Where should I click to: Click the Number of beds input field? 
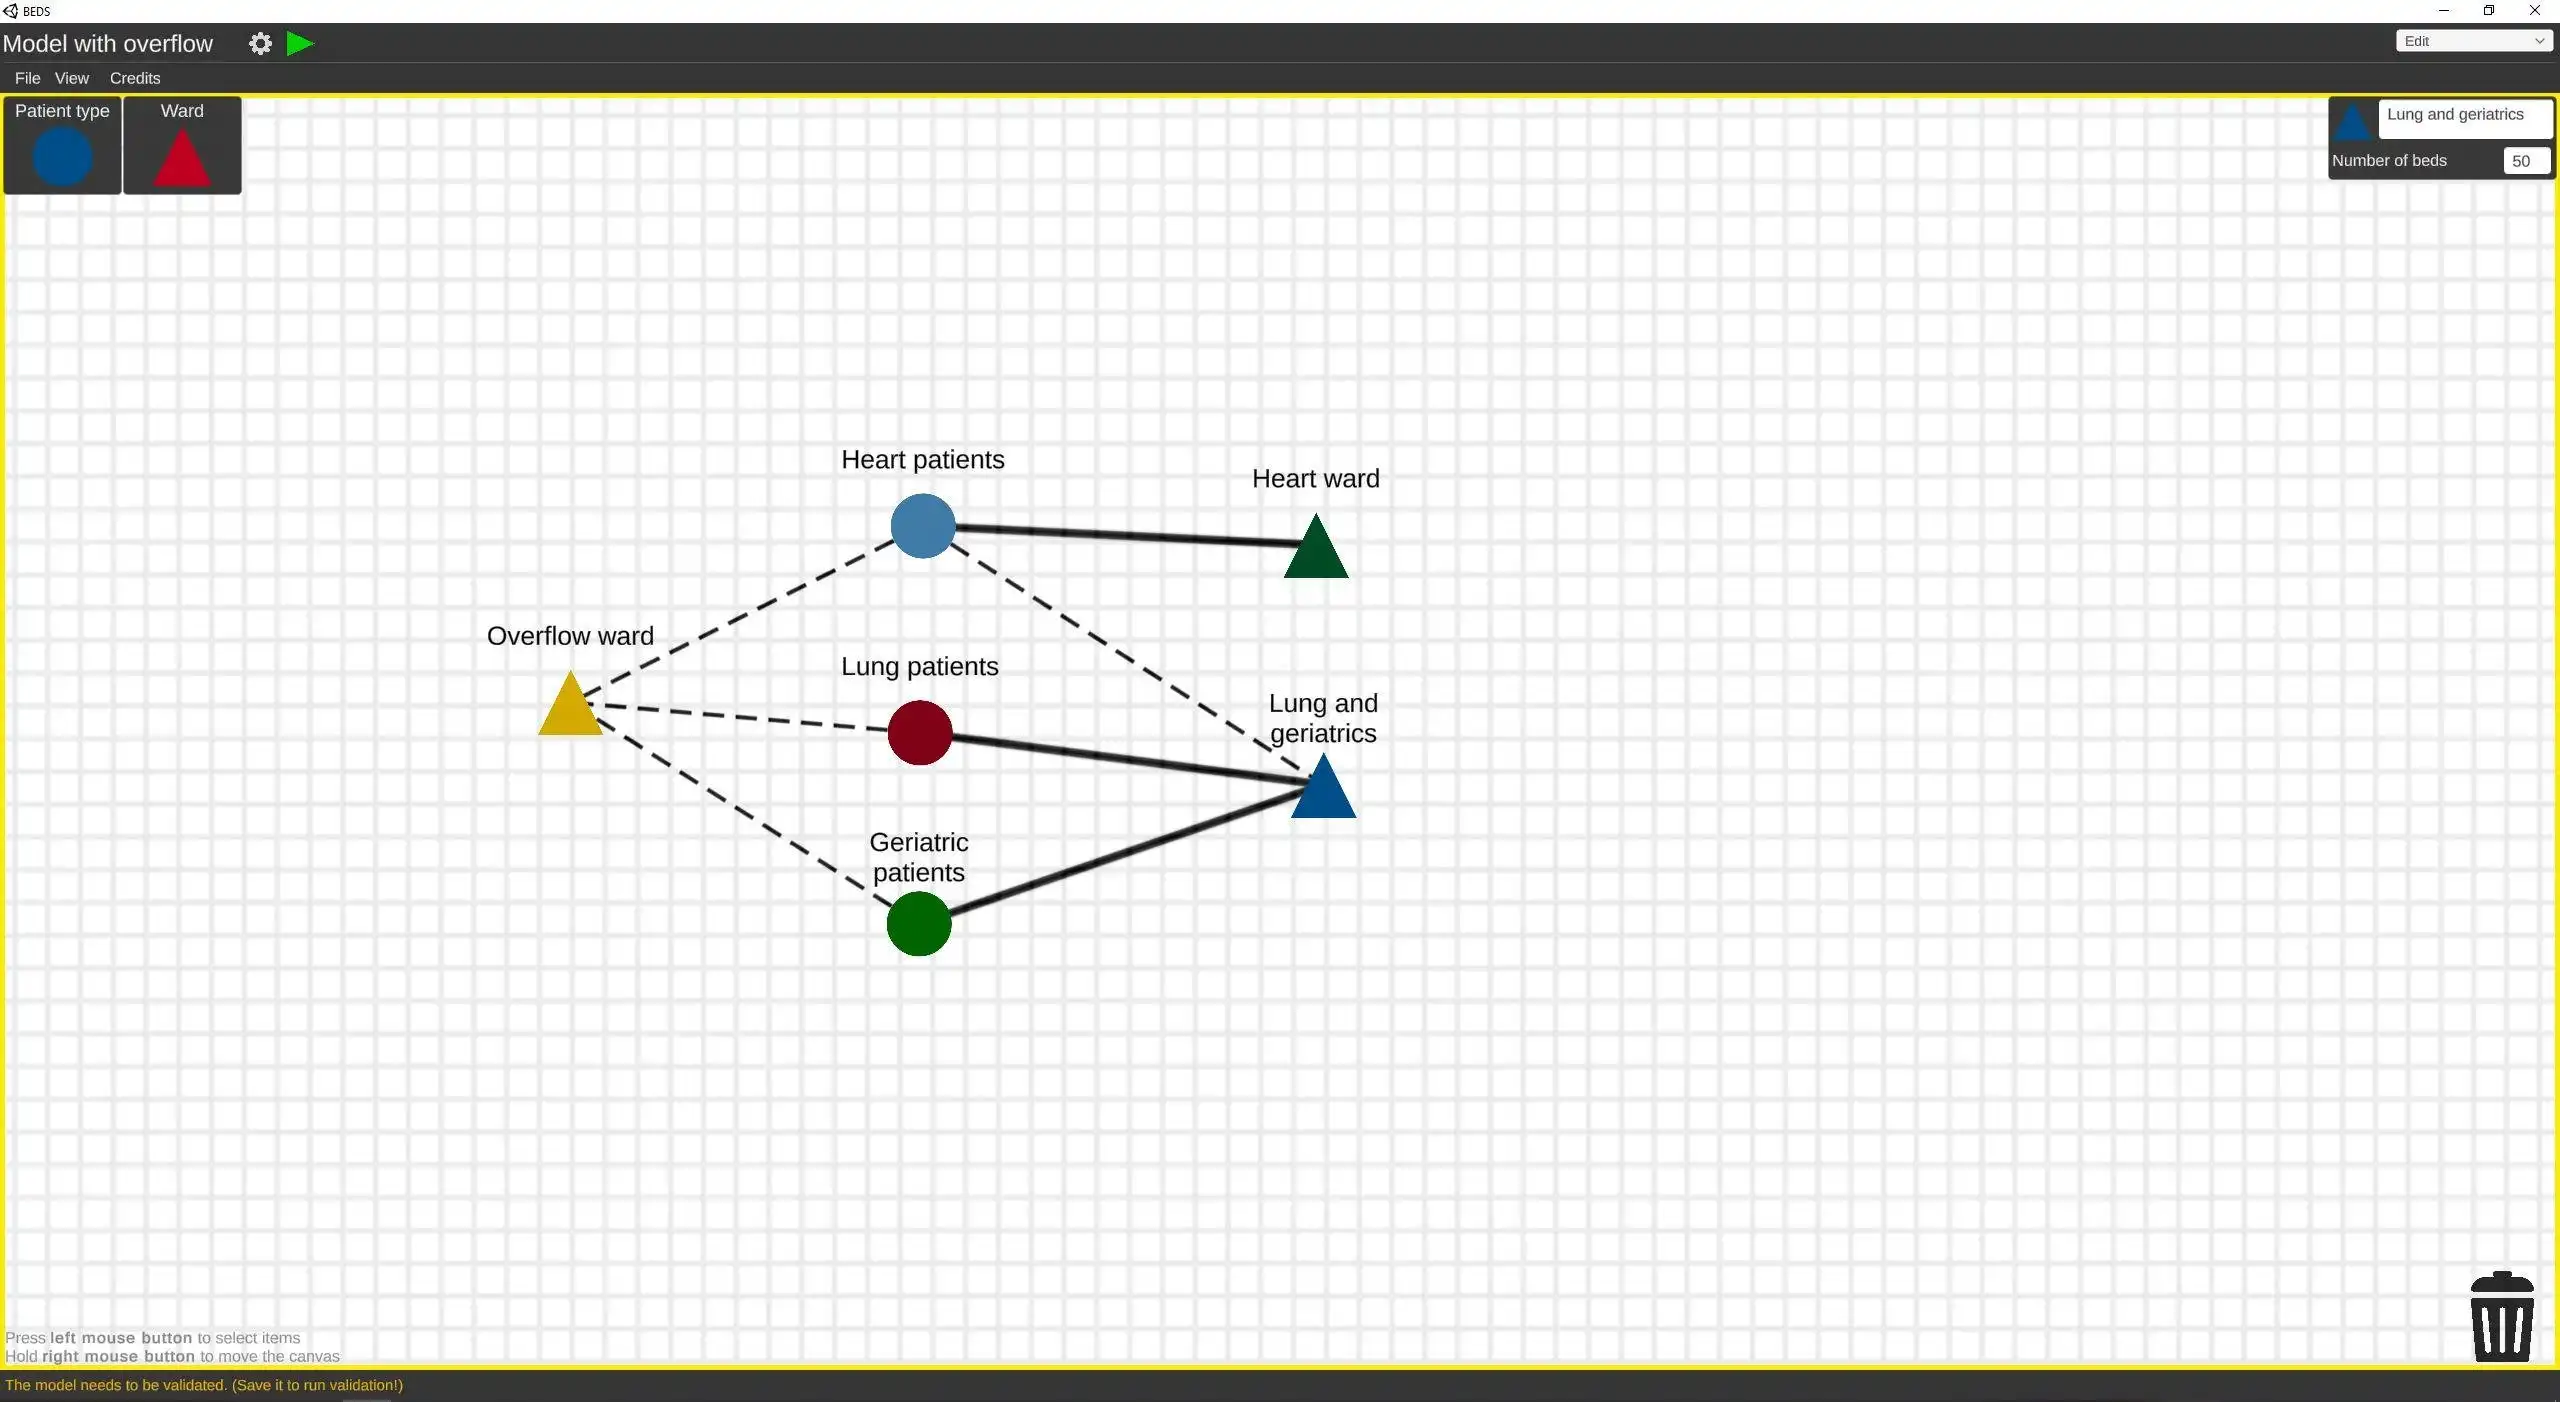2522,159
